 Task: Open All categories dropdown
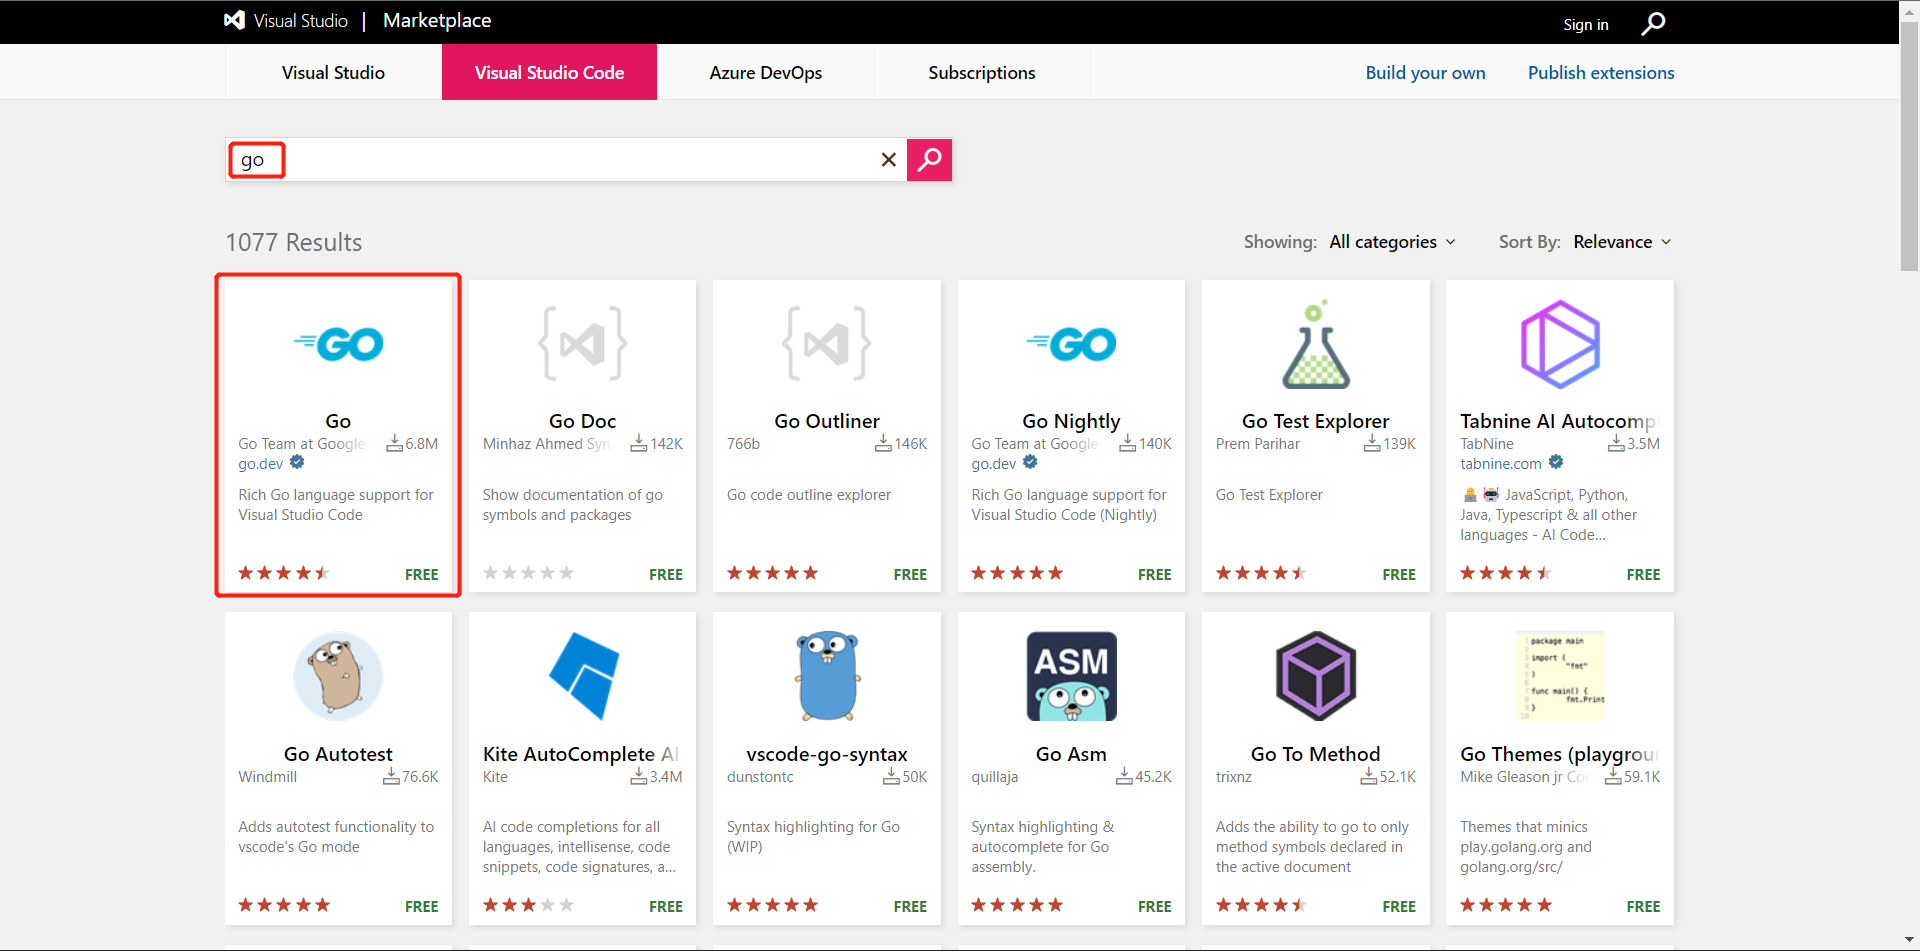tap(1392, 242)
